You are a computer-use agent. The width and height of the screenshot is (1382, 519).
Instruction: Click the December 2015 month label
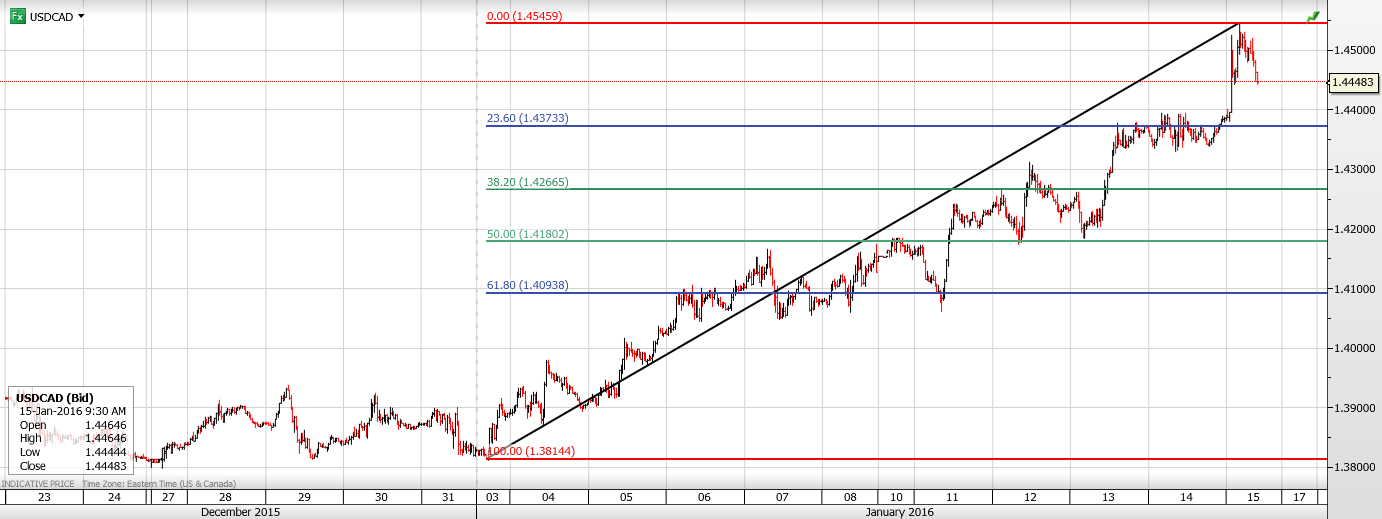pyautogui.click(x=240, y=511)
